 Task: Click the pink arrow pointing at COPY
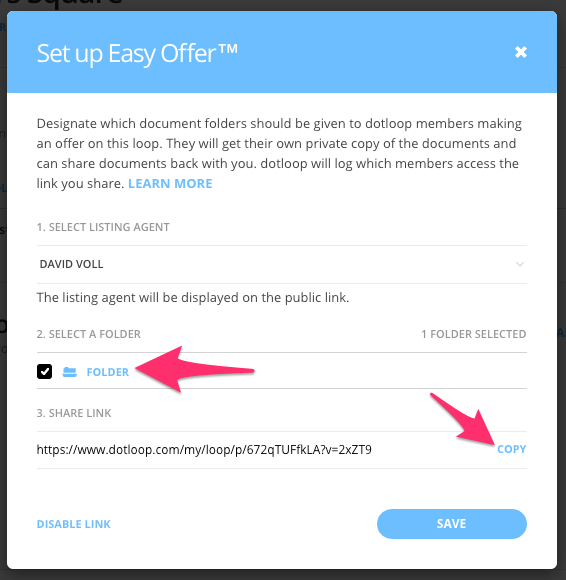(x=463, y=419)
